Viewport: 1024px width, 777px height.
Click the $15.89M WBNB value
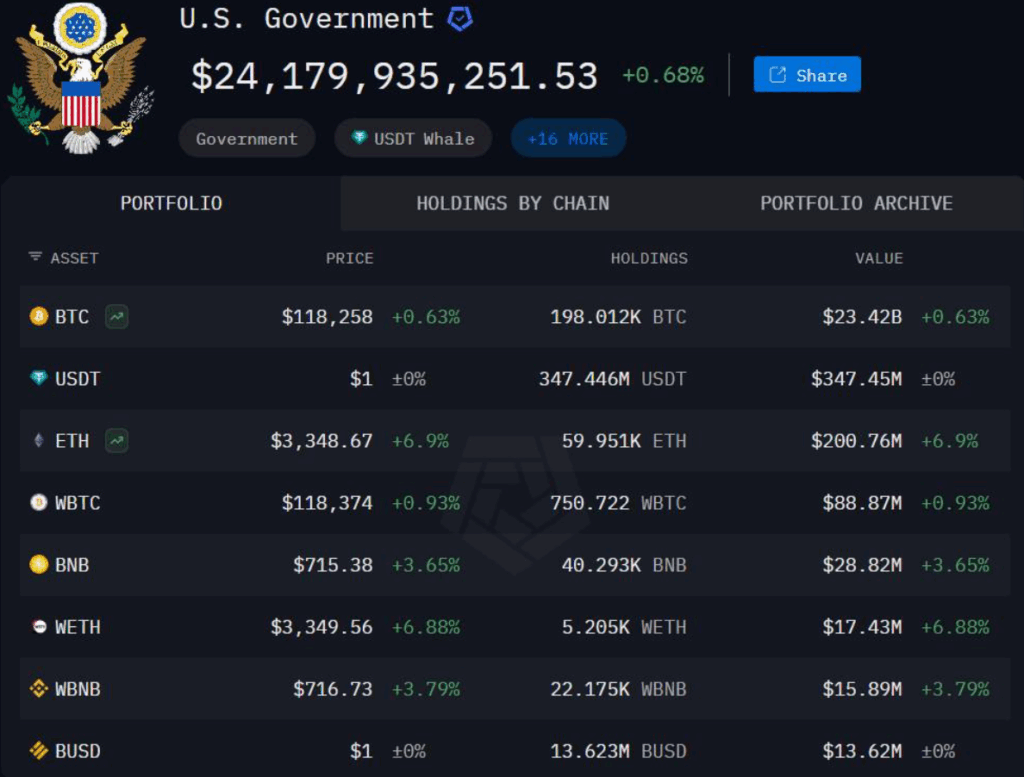(x=862, y=689)
